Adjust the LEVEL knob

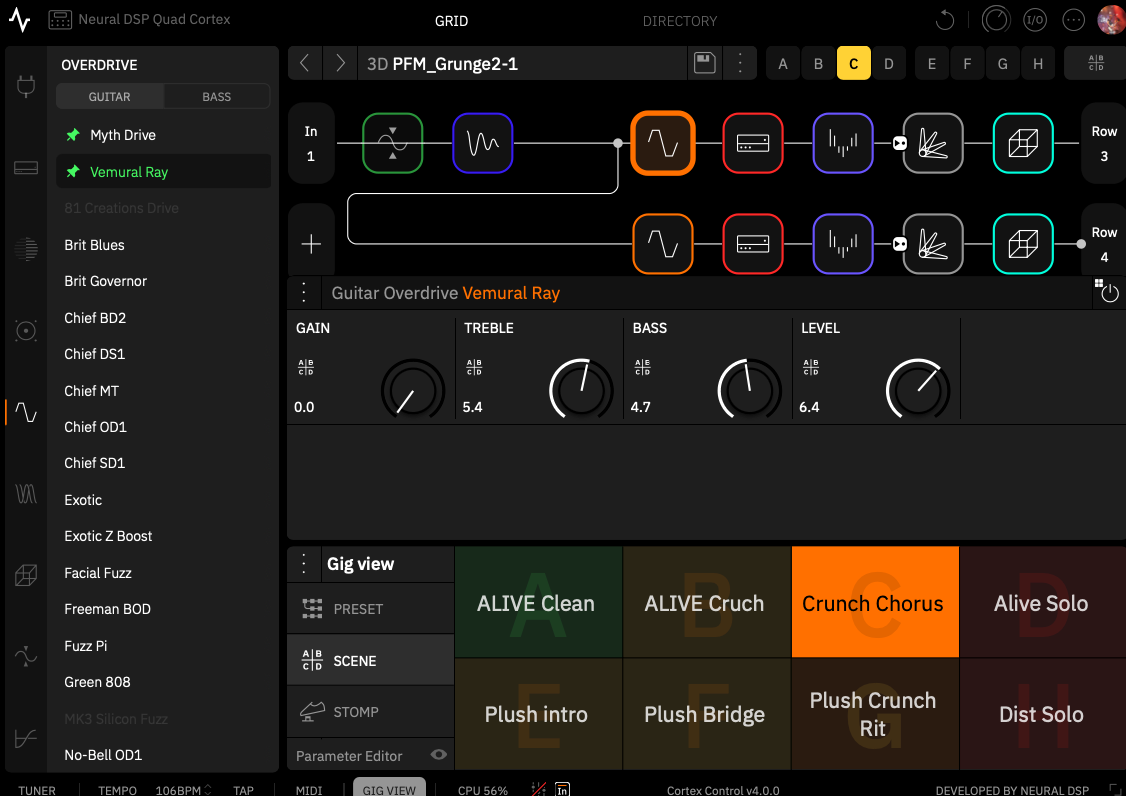[918, 390]
